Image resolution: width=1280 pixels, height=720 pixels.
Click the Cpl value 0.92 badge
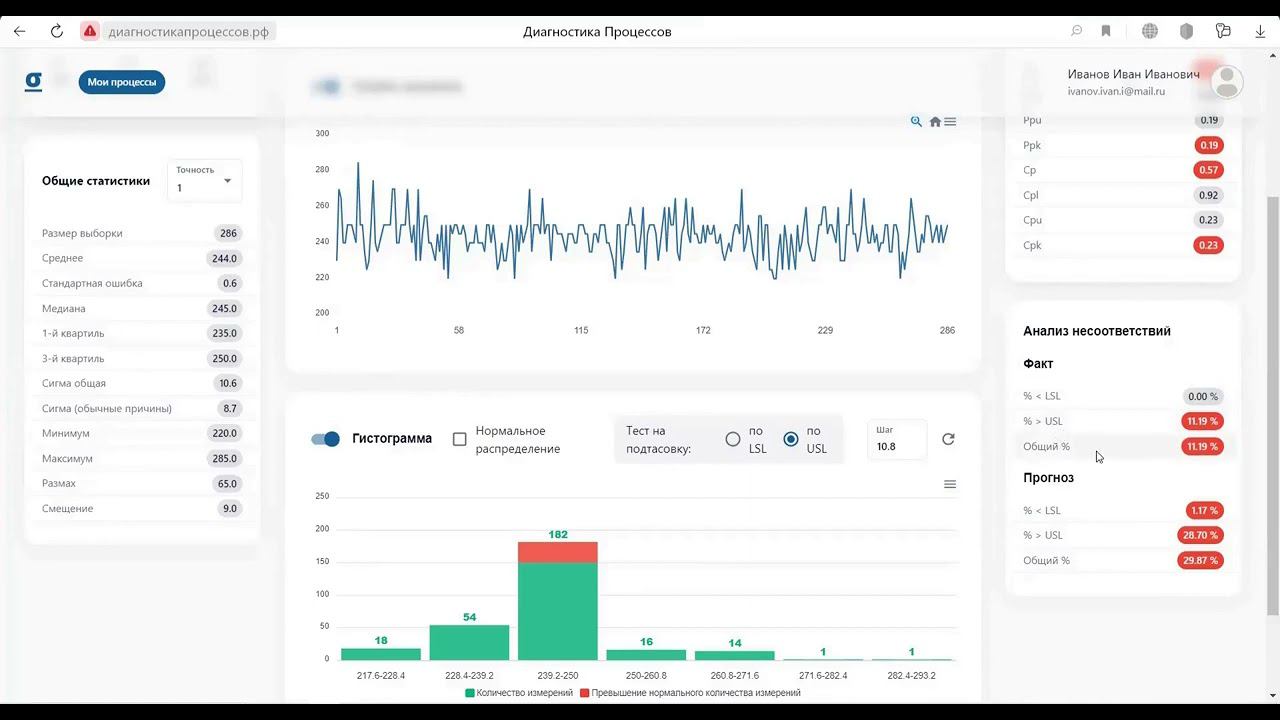click(x=1209, y=195)
